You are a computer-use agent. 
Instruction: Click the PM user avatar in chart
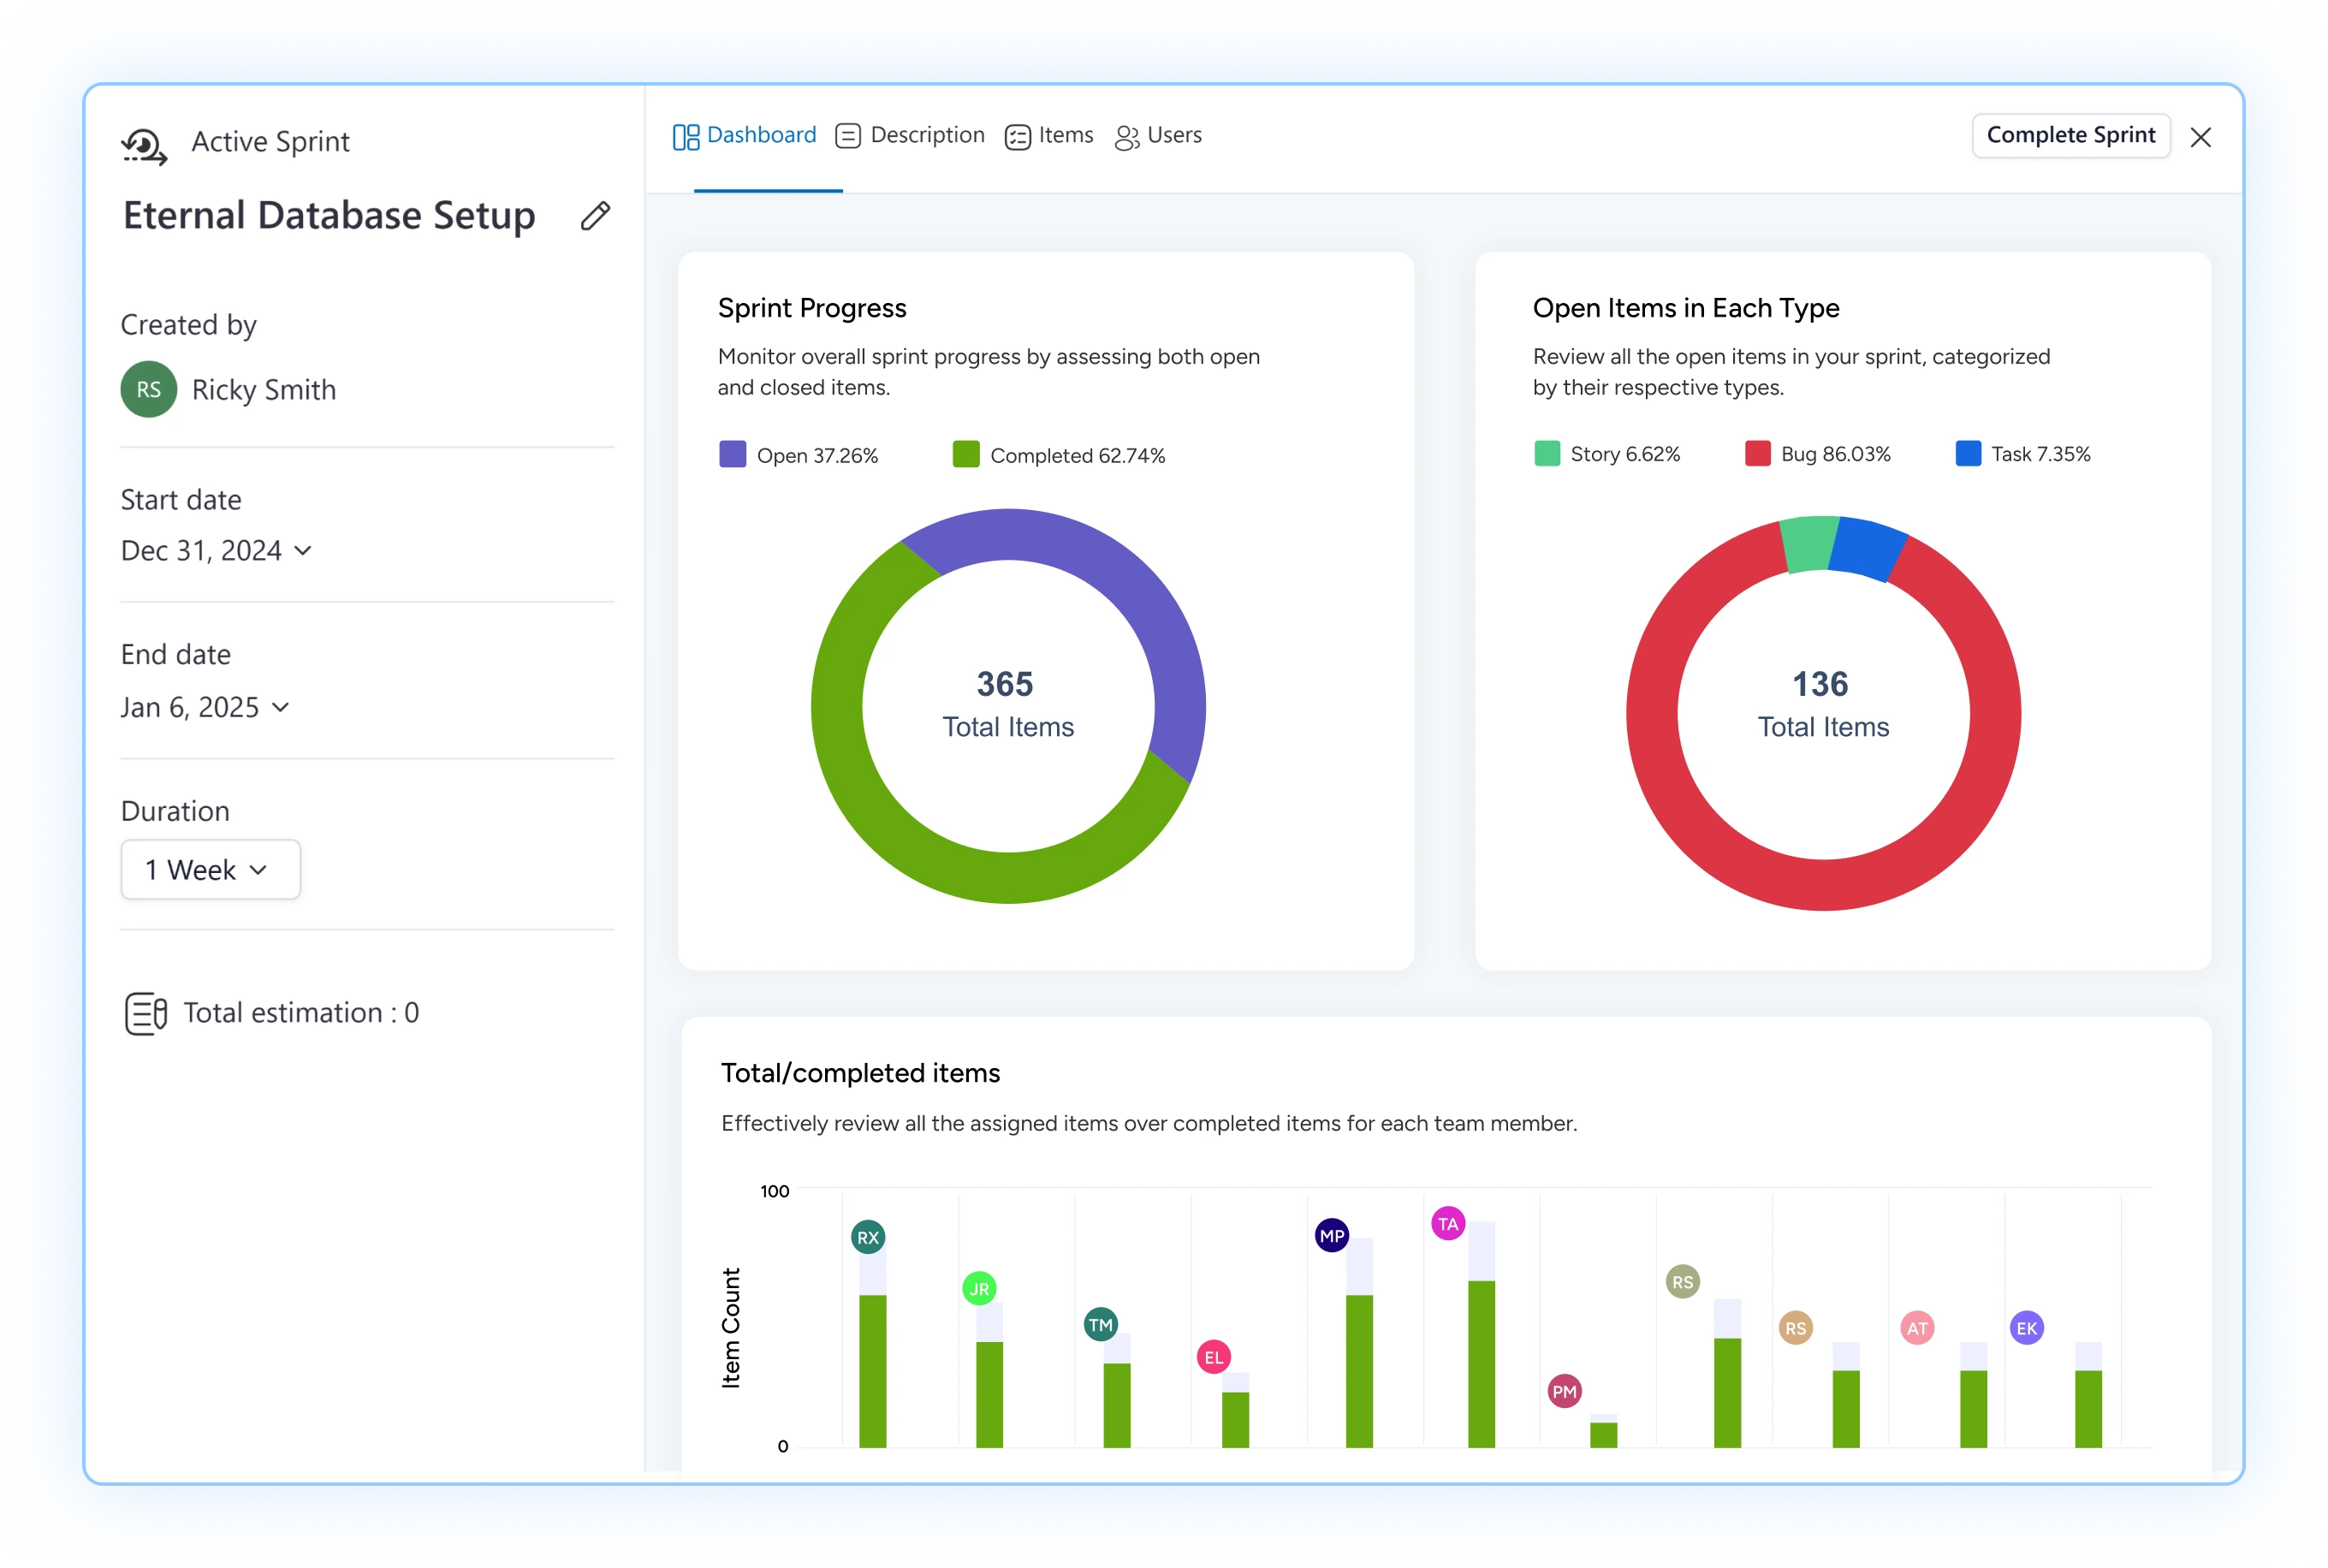pyautogui.click(x=1564, y=1391)
